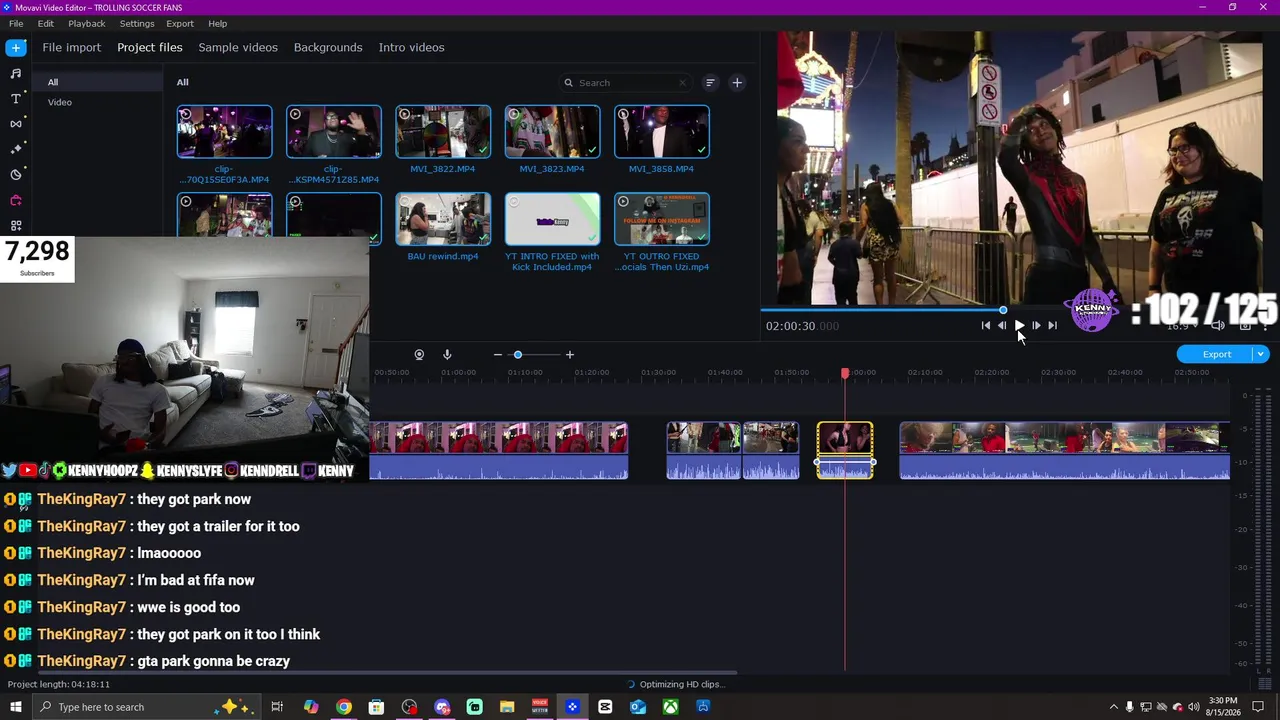Image resolution: width=1280 pixels, height=720 pixels.
Task: Select the MVI_3823.MP4 thumbnail
Action: pyautogui.click(x=552, y=132)
